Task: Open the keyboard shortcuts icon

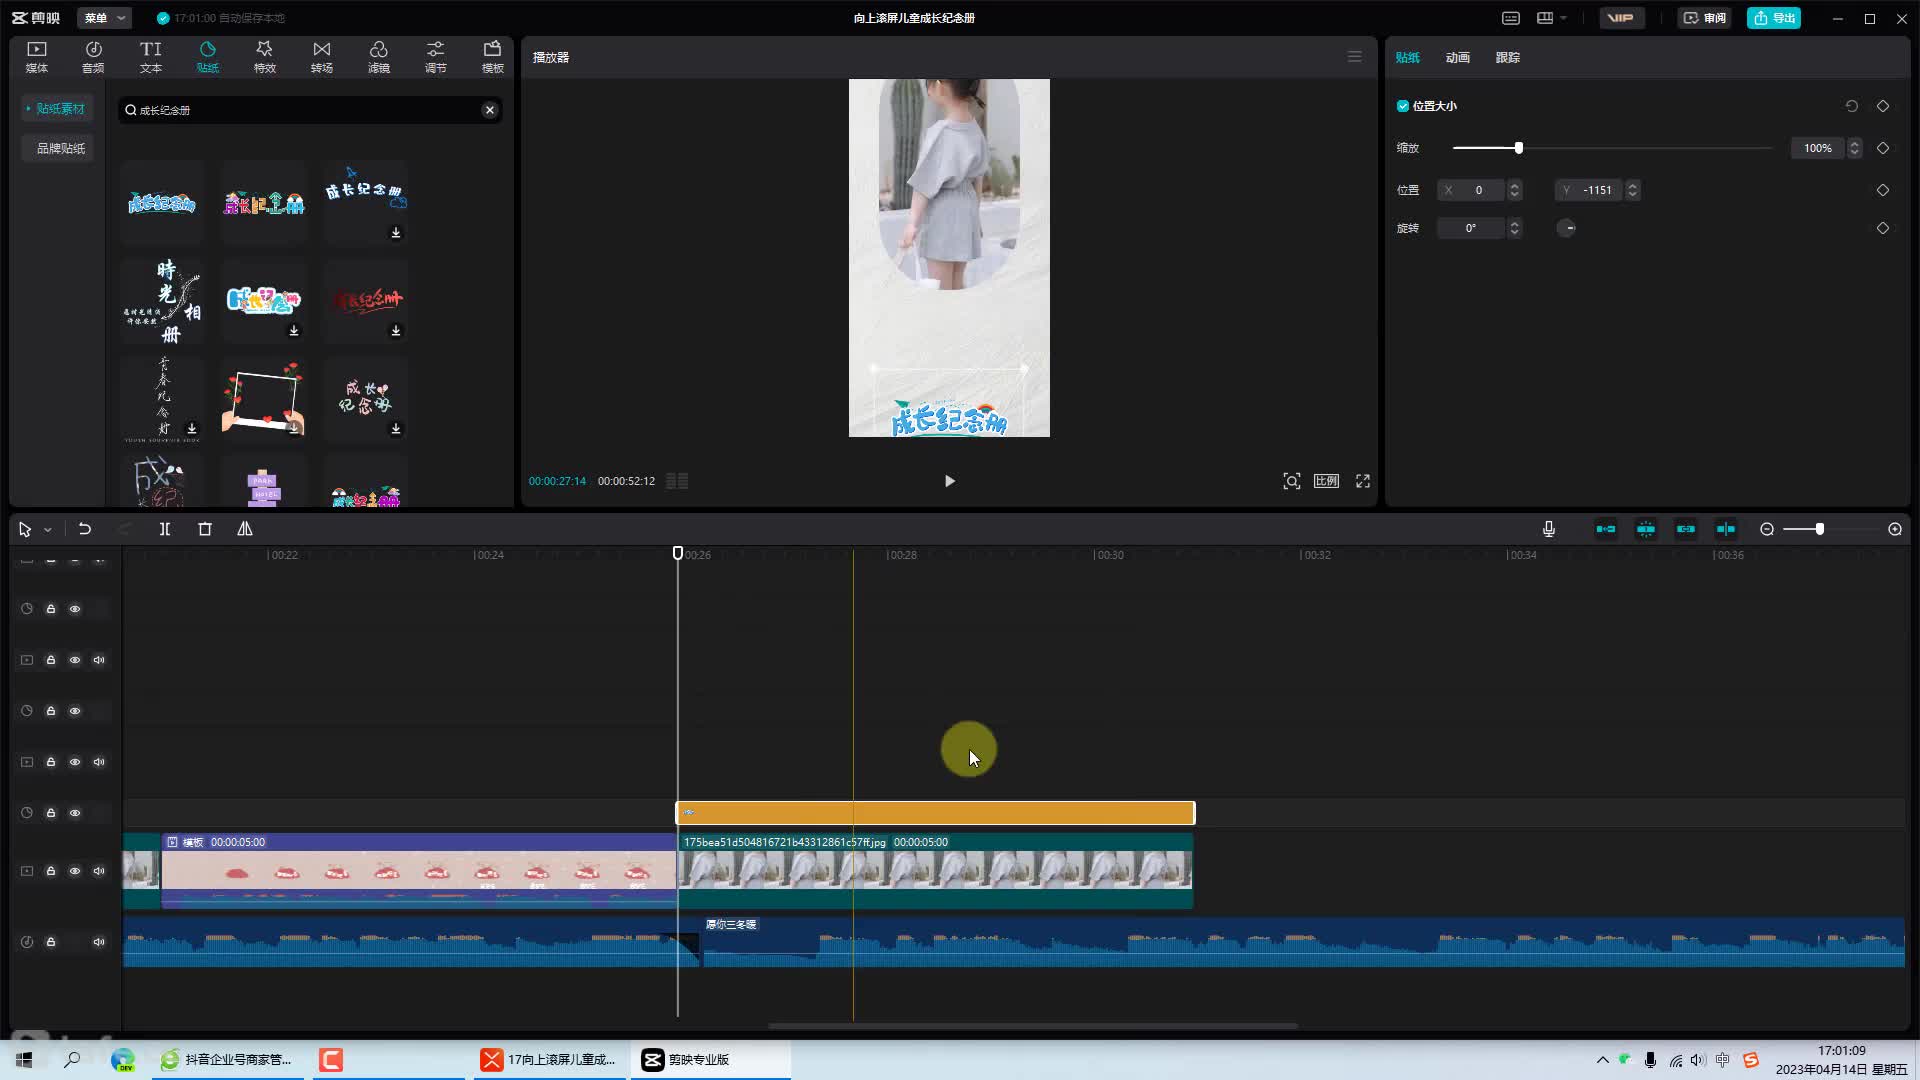Action: (1511, 18)
